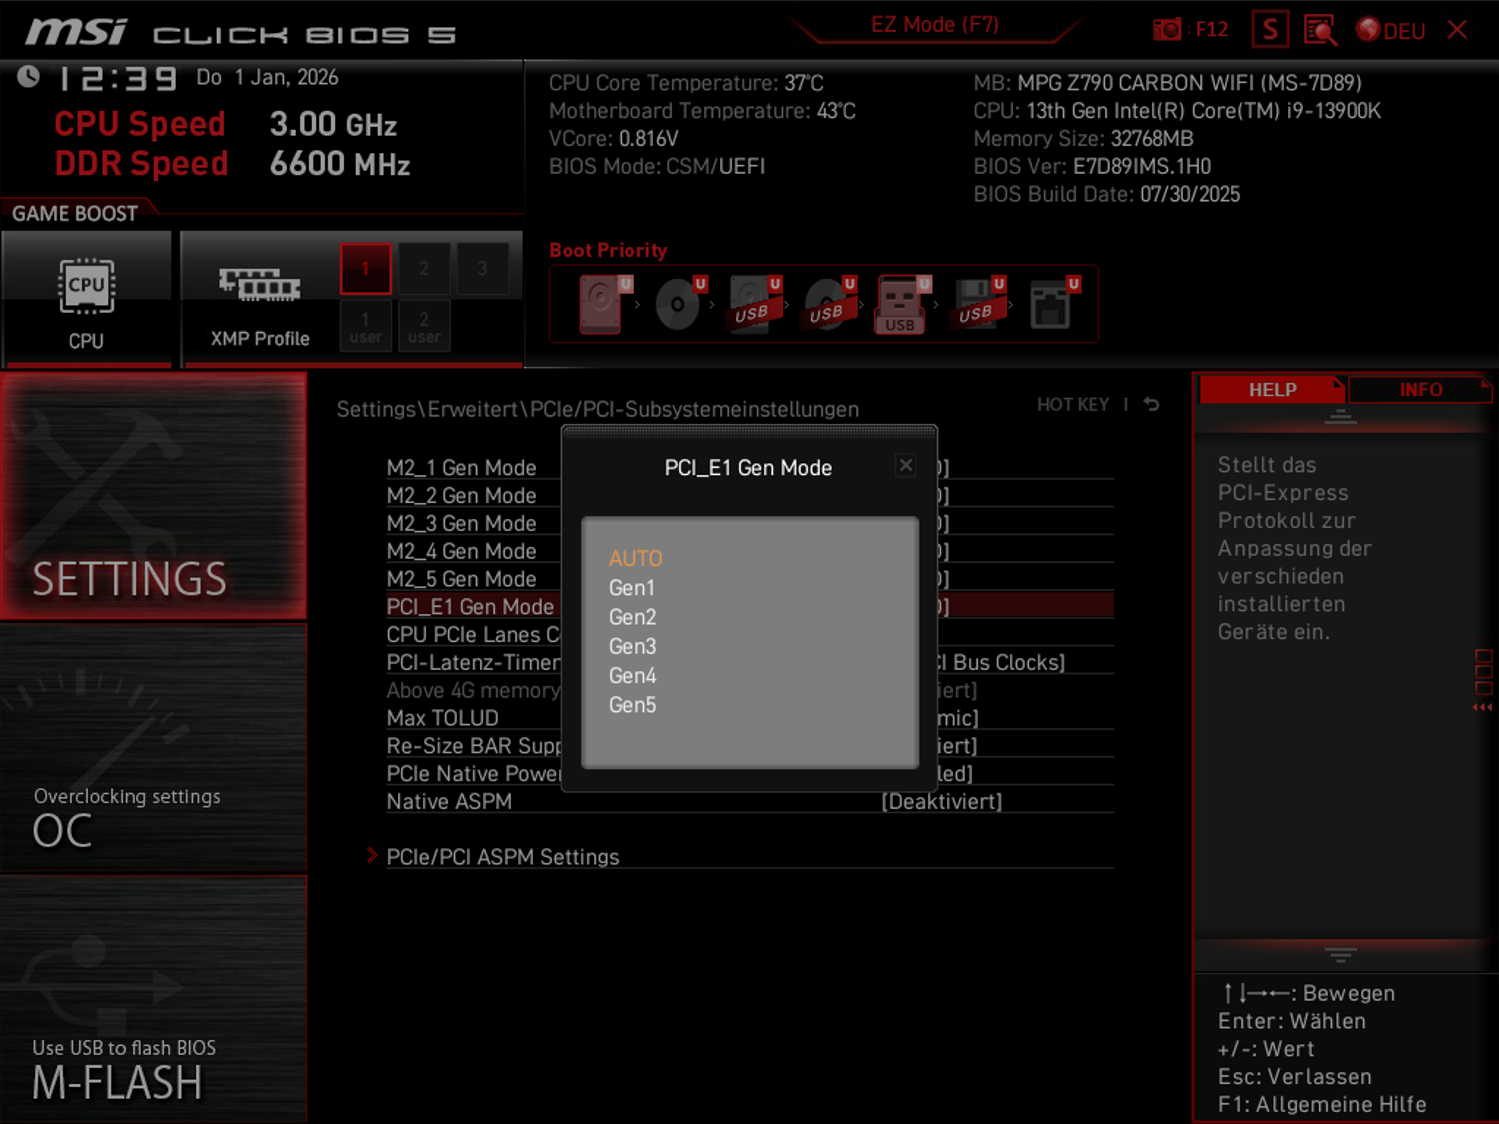
Task: Select the Max TOLUD setting row
Action: point(750,718)
